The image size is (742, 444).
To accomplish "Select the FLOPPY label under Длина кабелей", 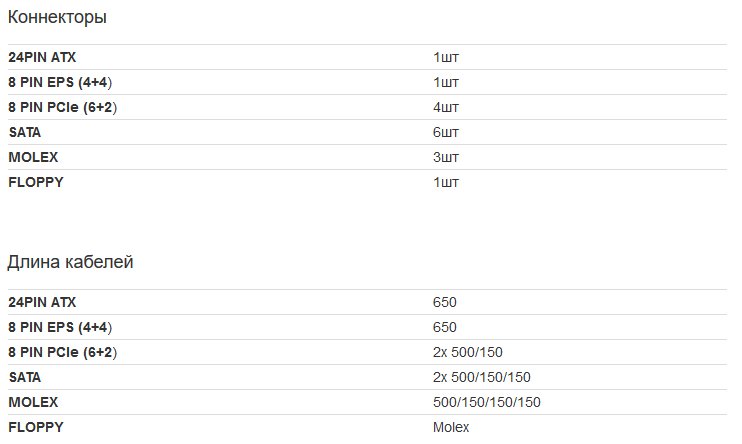I will [x=35, y=427].
